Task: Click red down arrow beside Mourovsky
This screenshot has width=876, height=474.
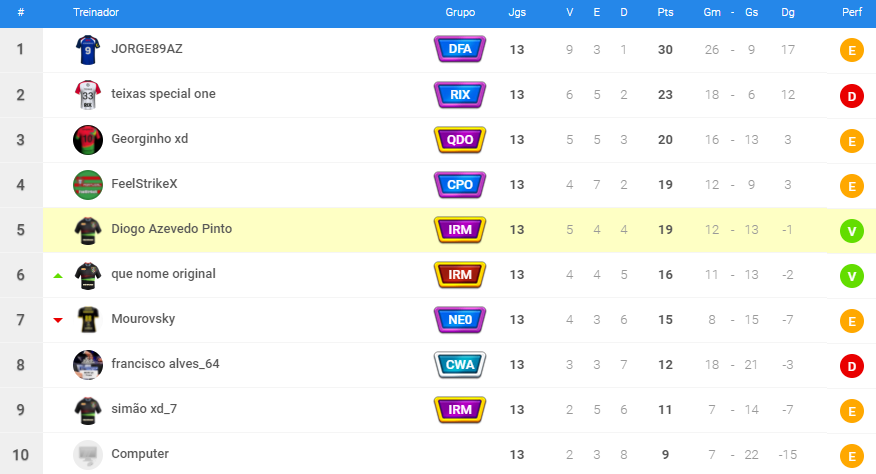Action: (x=58, y=320)
